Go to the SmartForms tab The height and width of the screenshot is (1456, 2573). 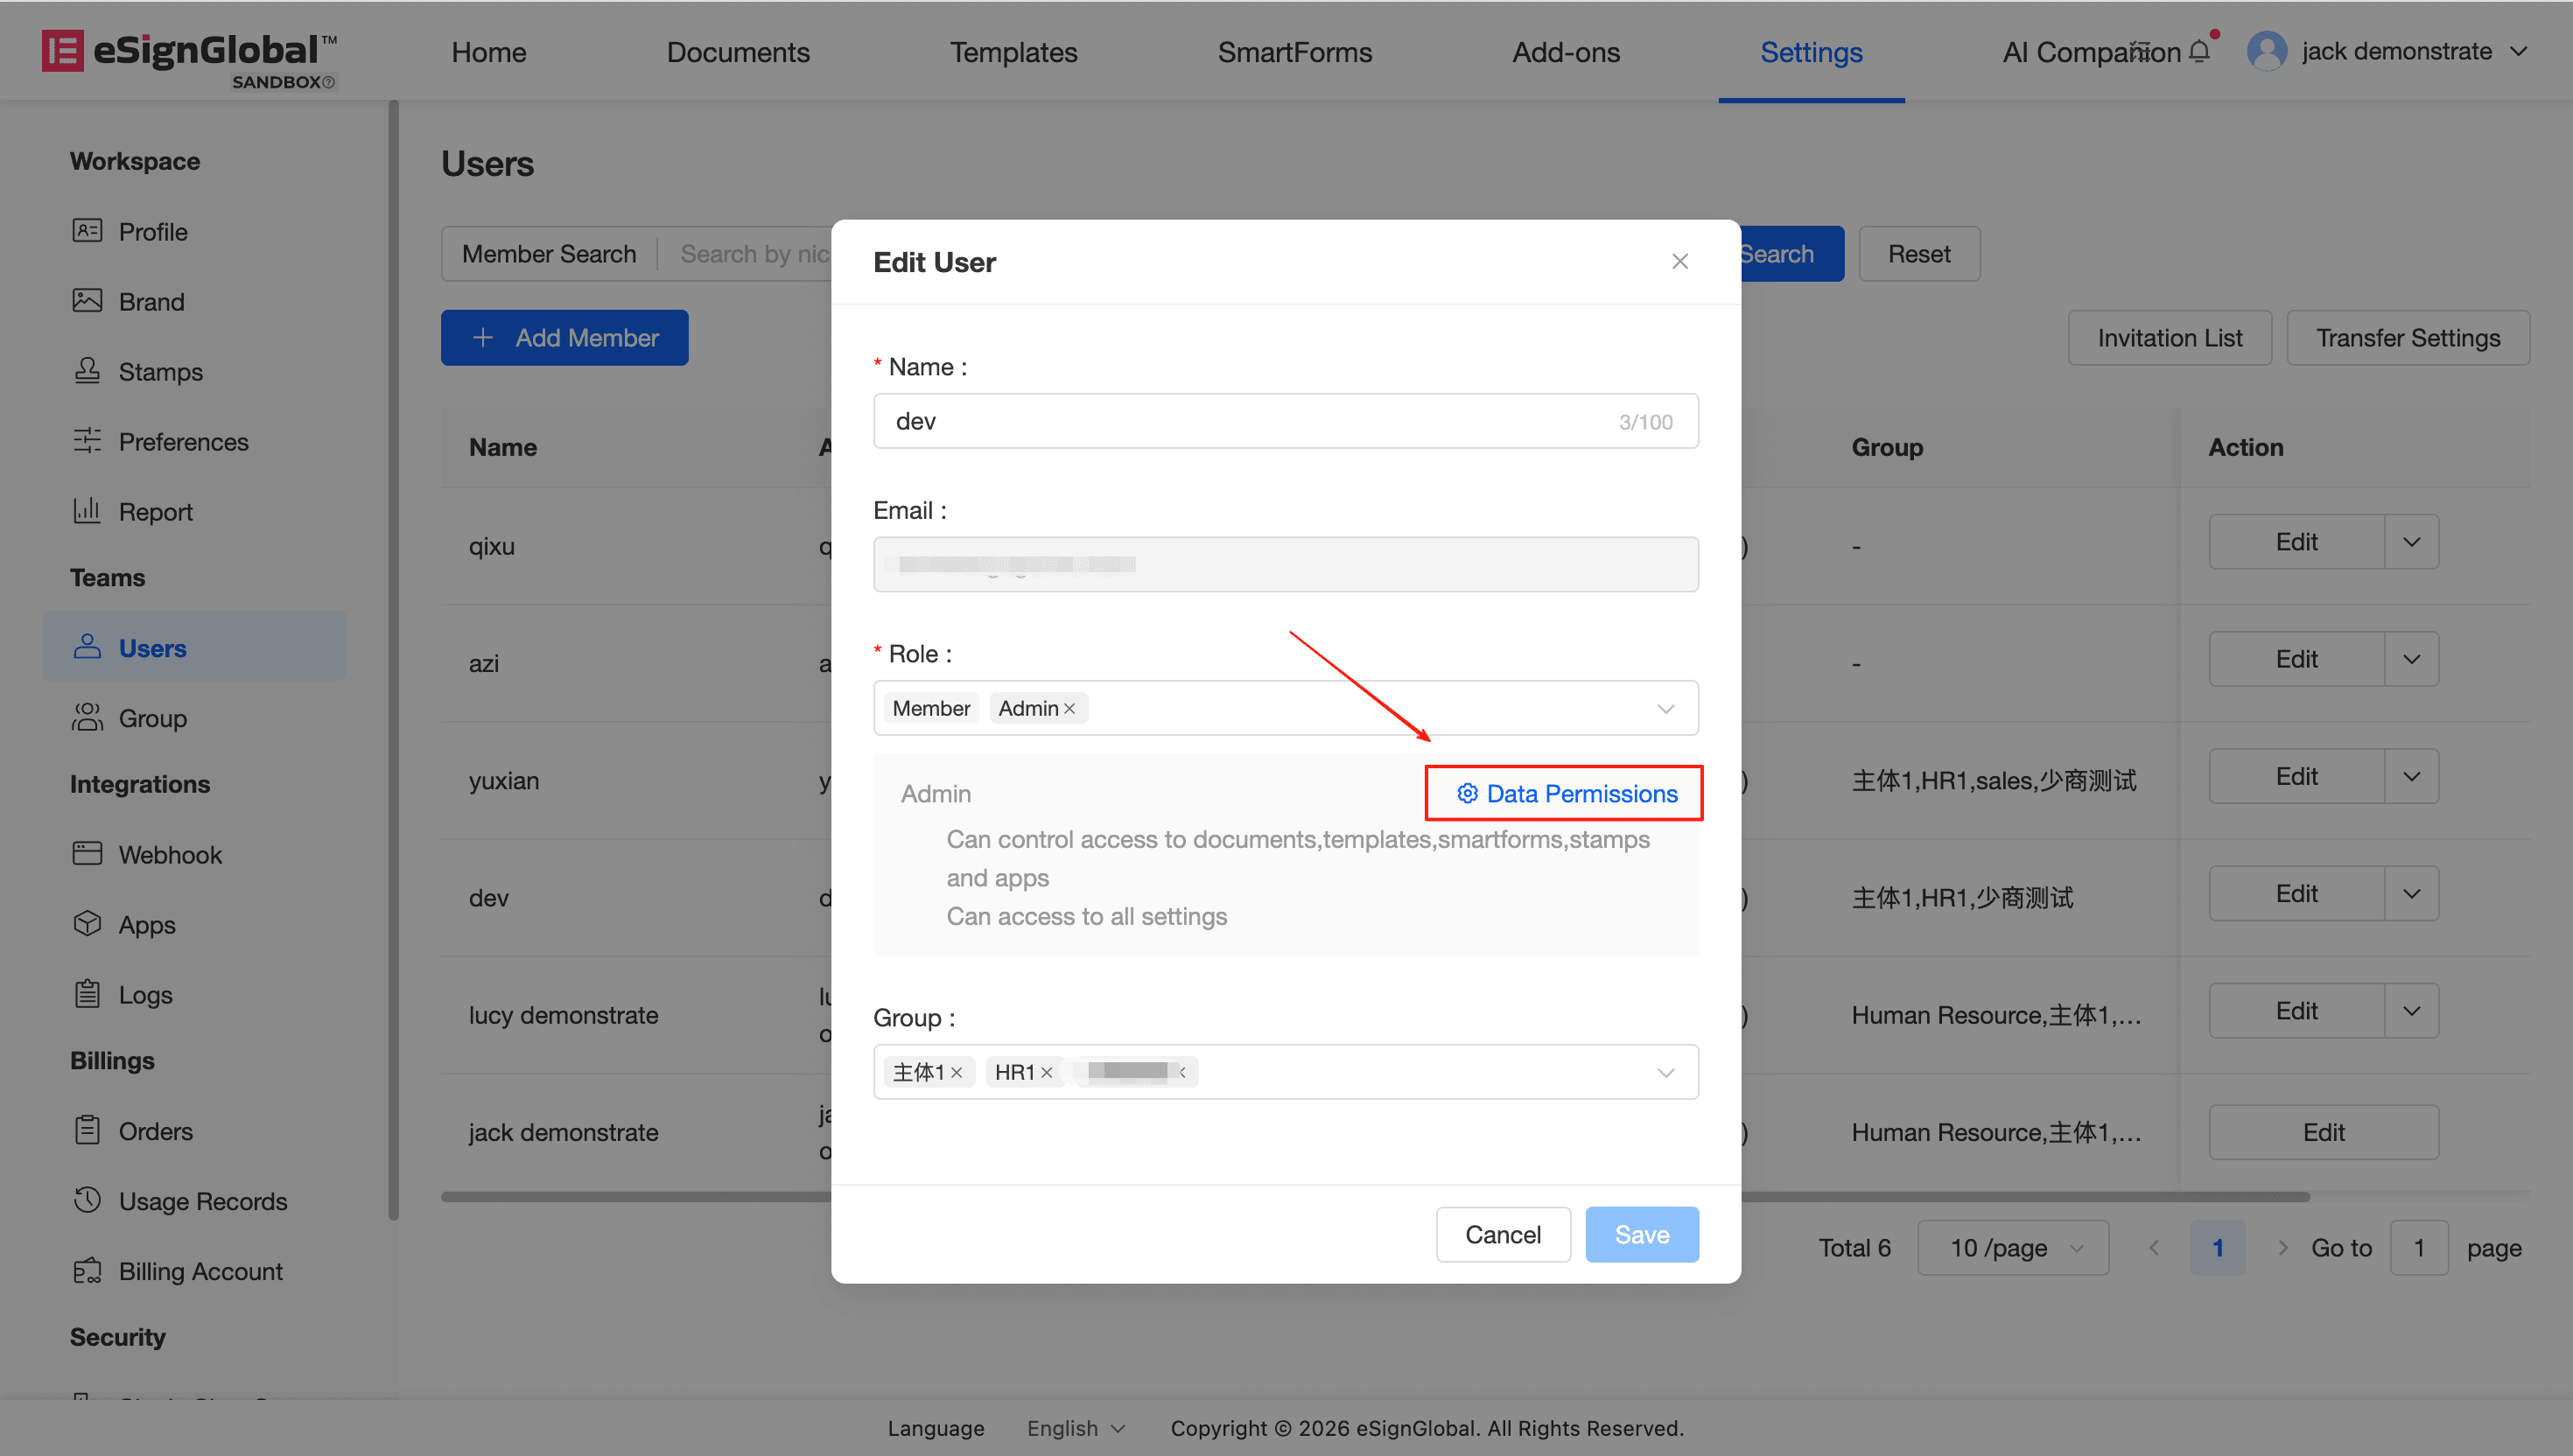click(x=1294, y=52)
